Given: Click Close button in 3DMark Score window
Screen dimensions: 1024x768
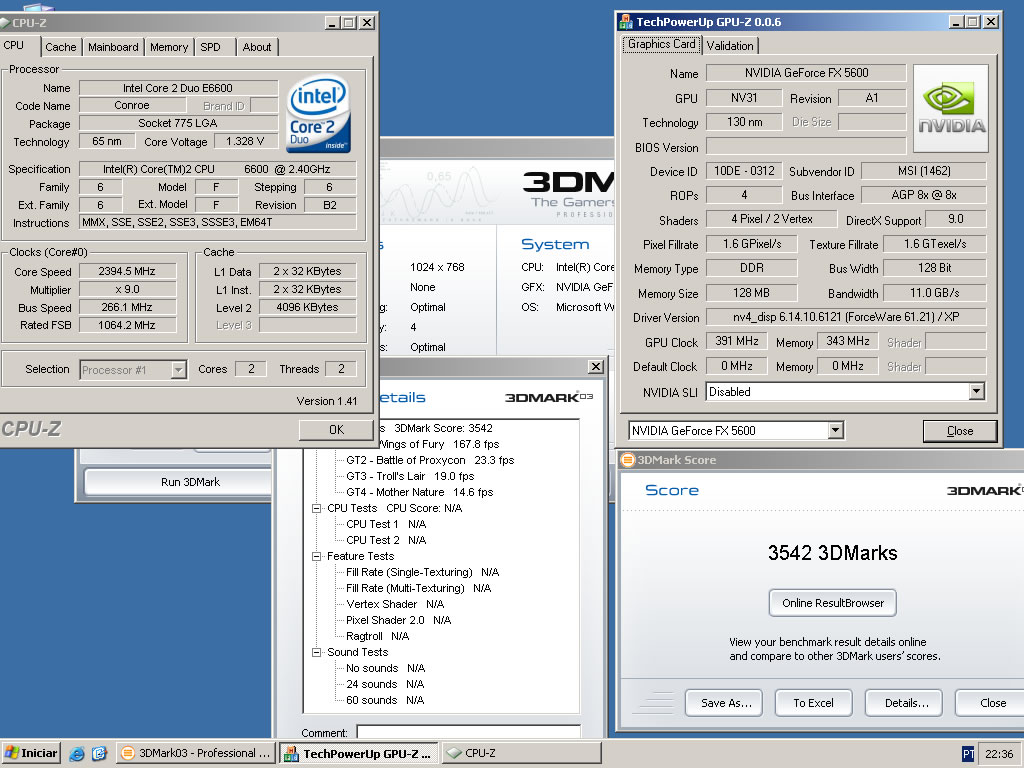Looking at the screenshot, I should [x=992, y=703].
